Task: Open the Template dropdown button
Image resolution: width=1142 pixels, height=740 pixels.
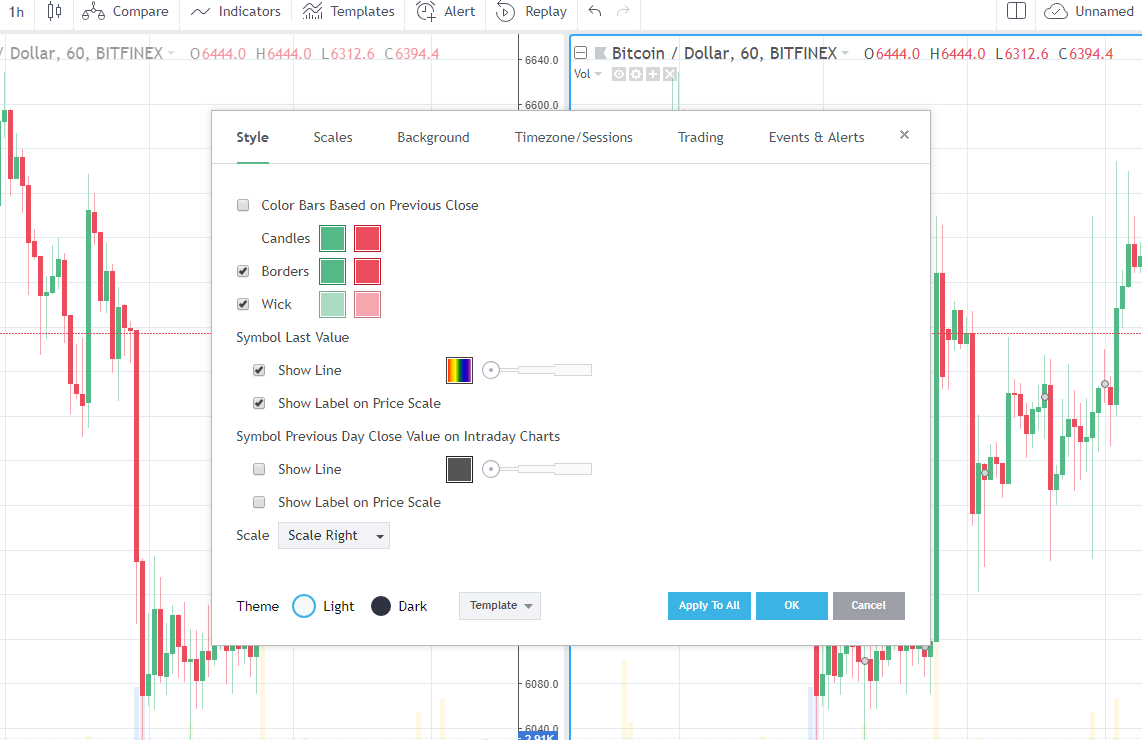Action: [500, 606]
